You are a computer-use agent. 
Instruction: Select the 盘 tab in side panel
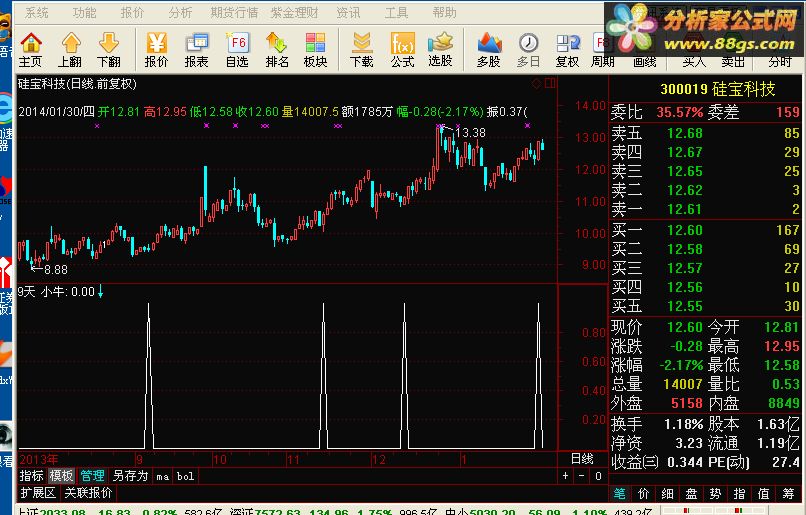[x=691, y=494]
